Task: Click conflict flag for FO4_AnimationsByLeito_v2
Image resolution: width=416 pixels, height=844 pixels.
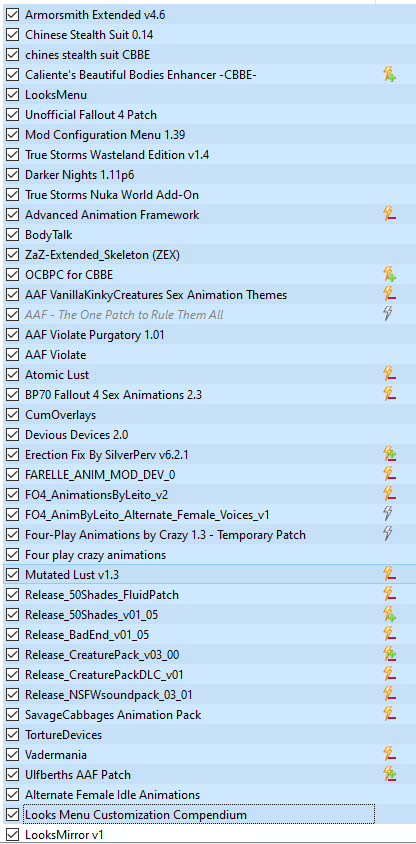Action: (x=390, y=494)
